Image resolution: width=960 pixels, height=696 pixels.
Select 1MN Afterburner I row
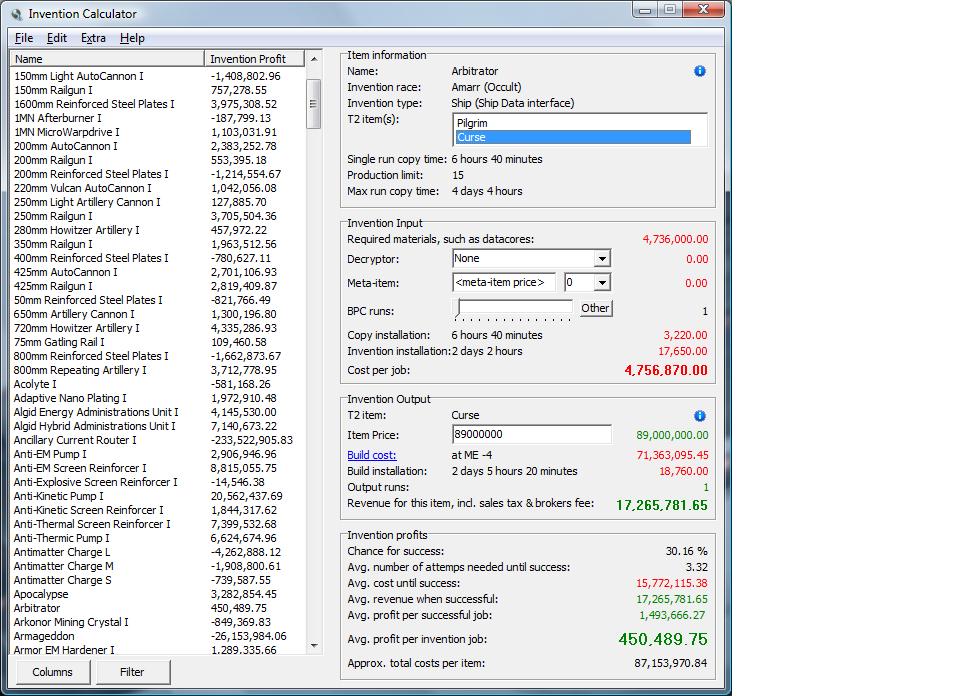[x=158, y=118]
